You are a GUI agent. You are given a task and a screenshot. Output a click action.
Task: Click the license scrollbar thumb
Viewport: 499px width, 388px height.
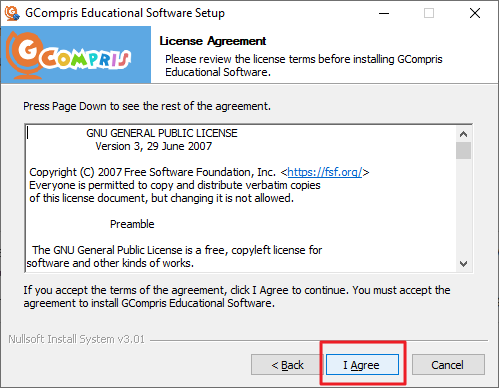point(463,151)
